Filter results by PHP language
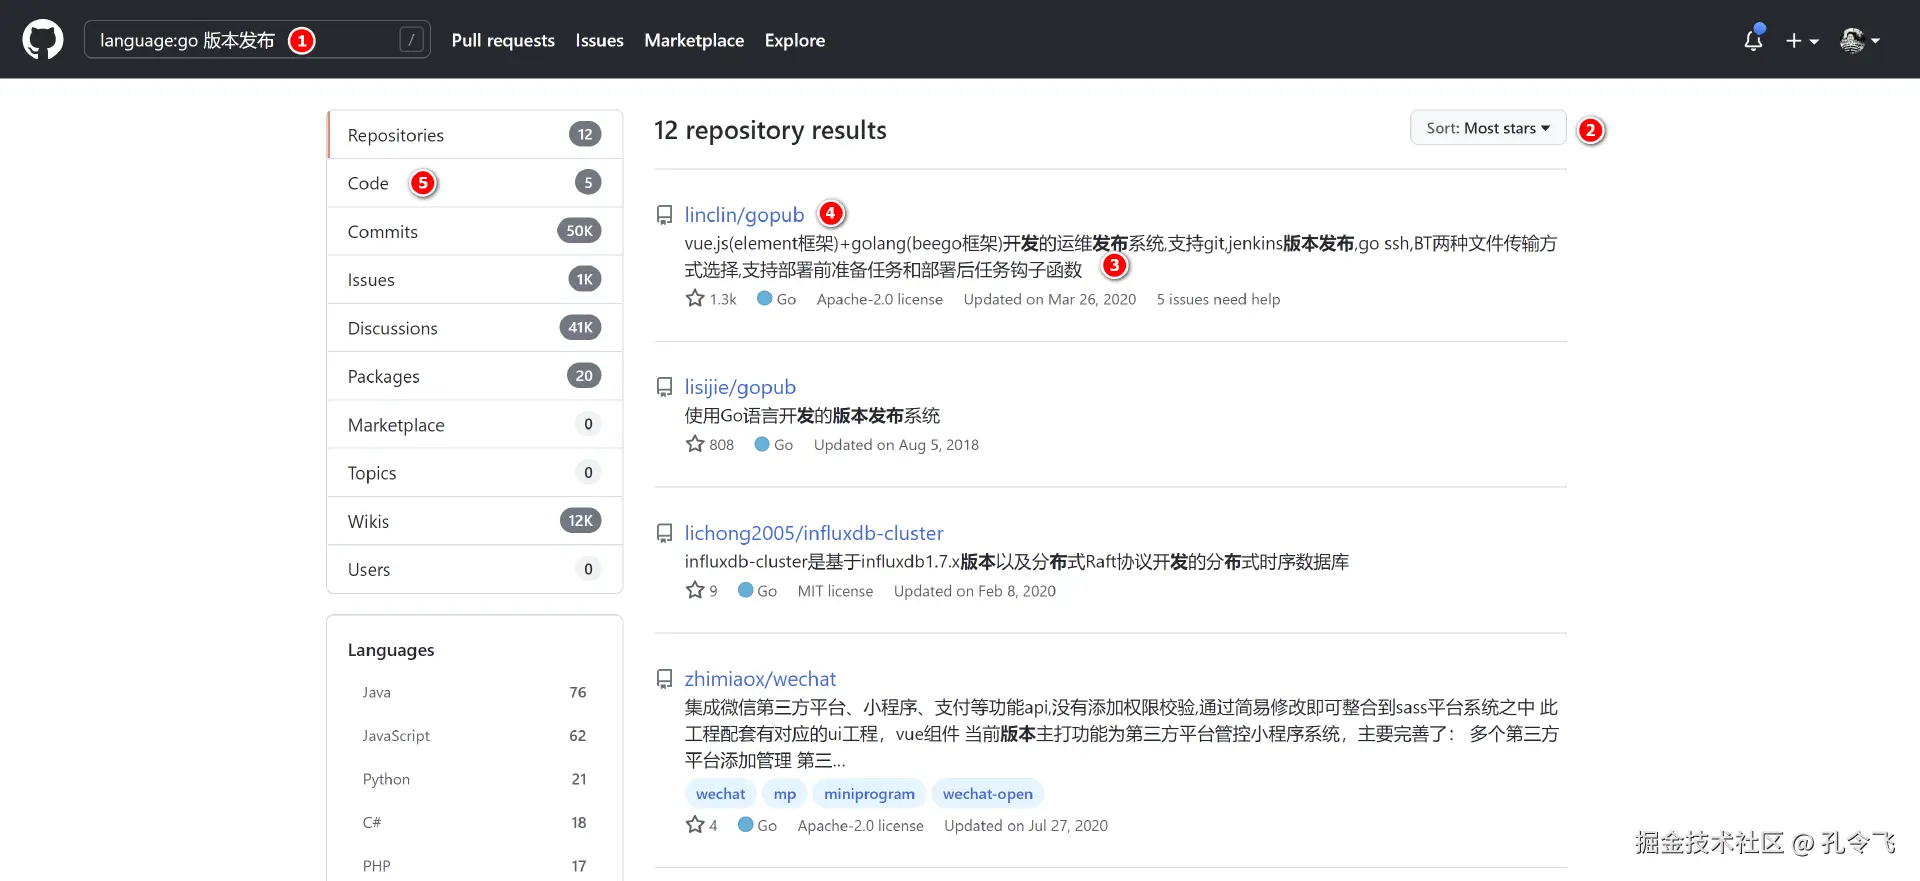 point(475,865)
